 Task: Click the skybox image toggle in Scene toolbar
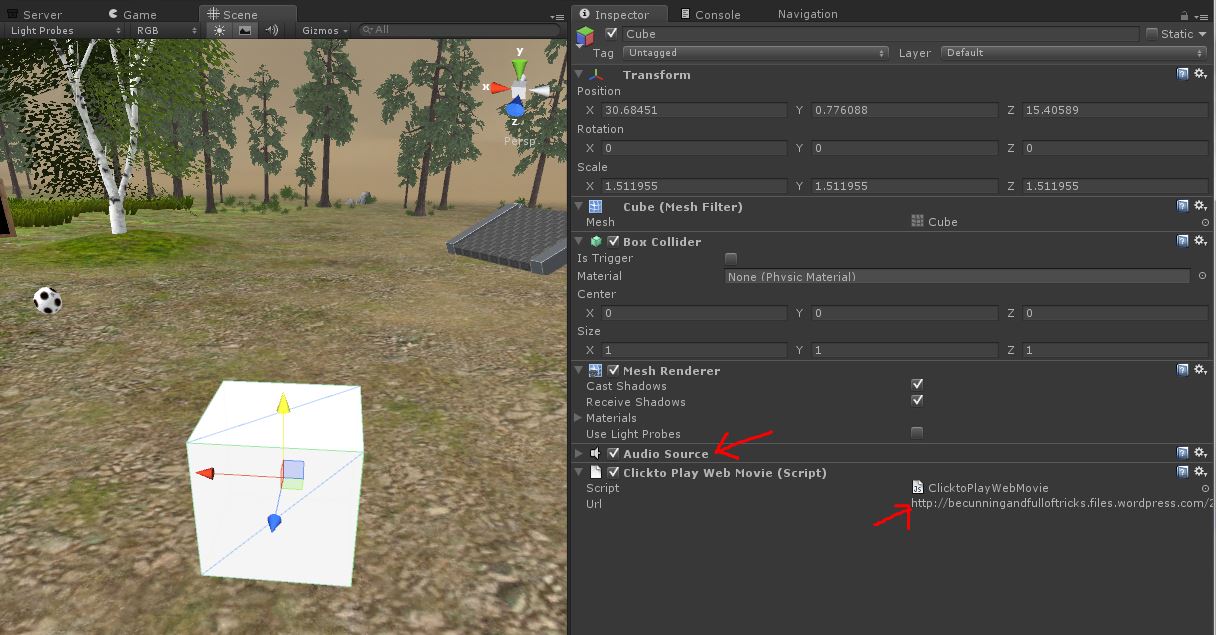(x=245, y=30)
